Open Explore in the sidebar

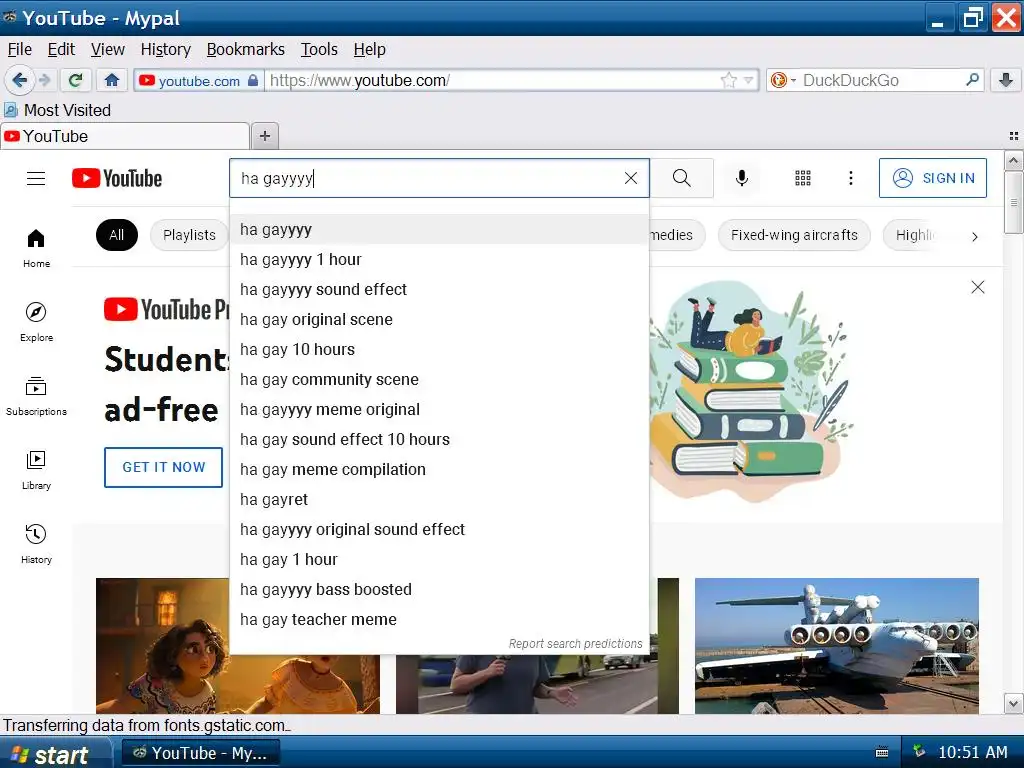tap(36, 322)
